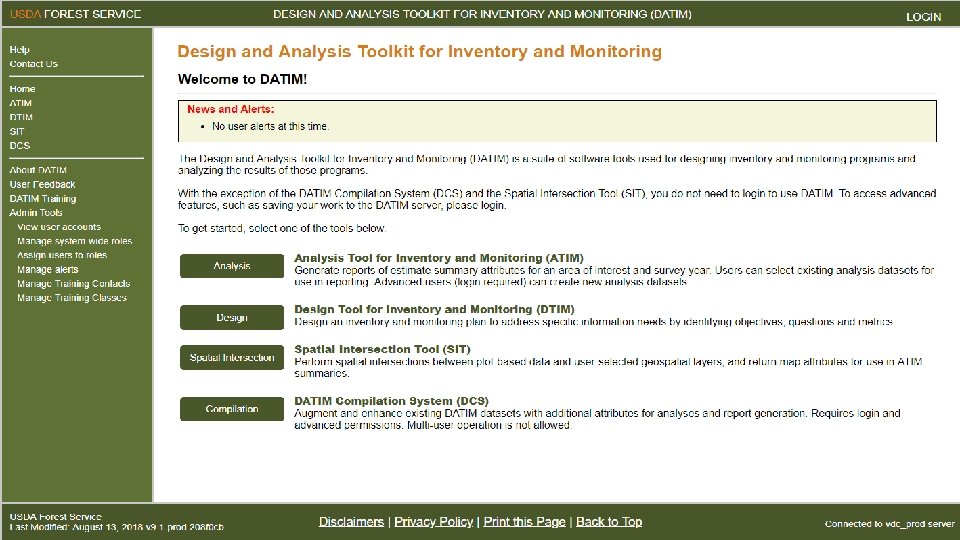Open Manage alerts admin link
This screenshot has width=960, height=540.
pyautogui.click(x=48, y=269)
